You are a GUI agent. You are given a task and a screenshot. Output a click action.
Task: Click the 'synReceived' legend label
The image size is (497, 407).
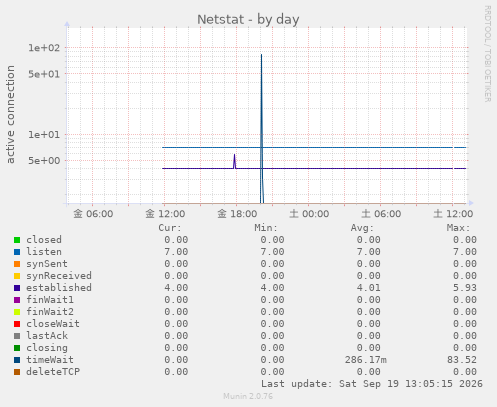59,276
